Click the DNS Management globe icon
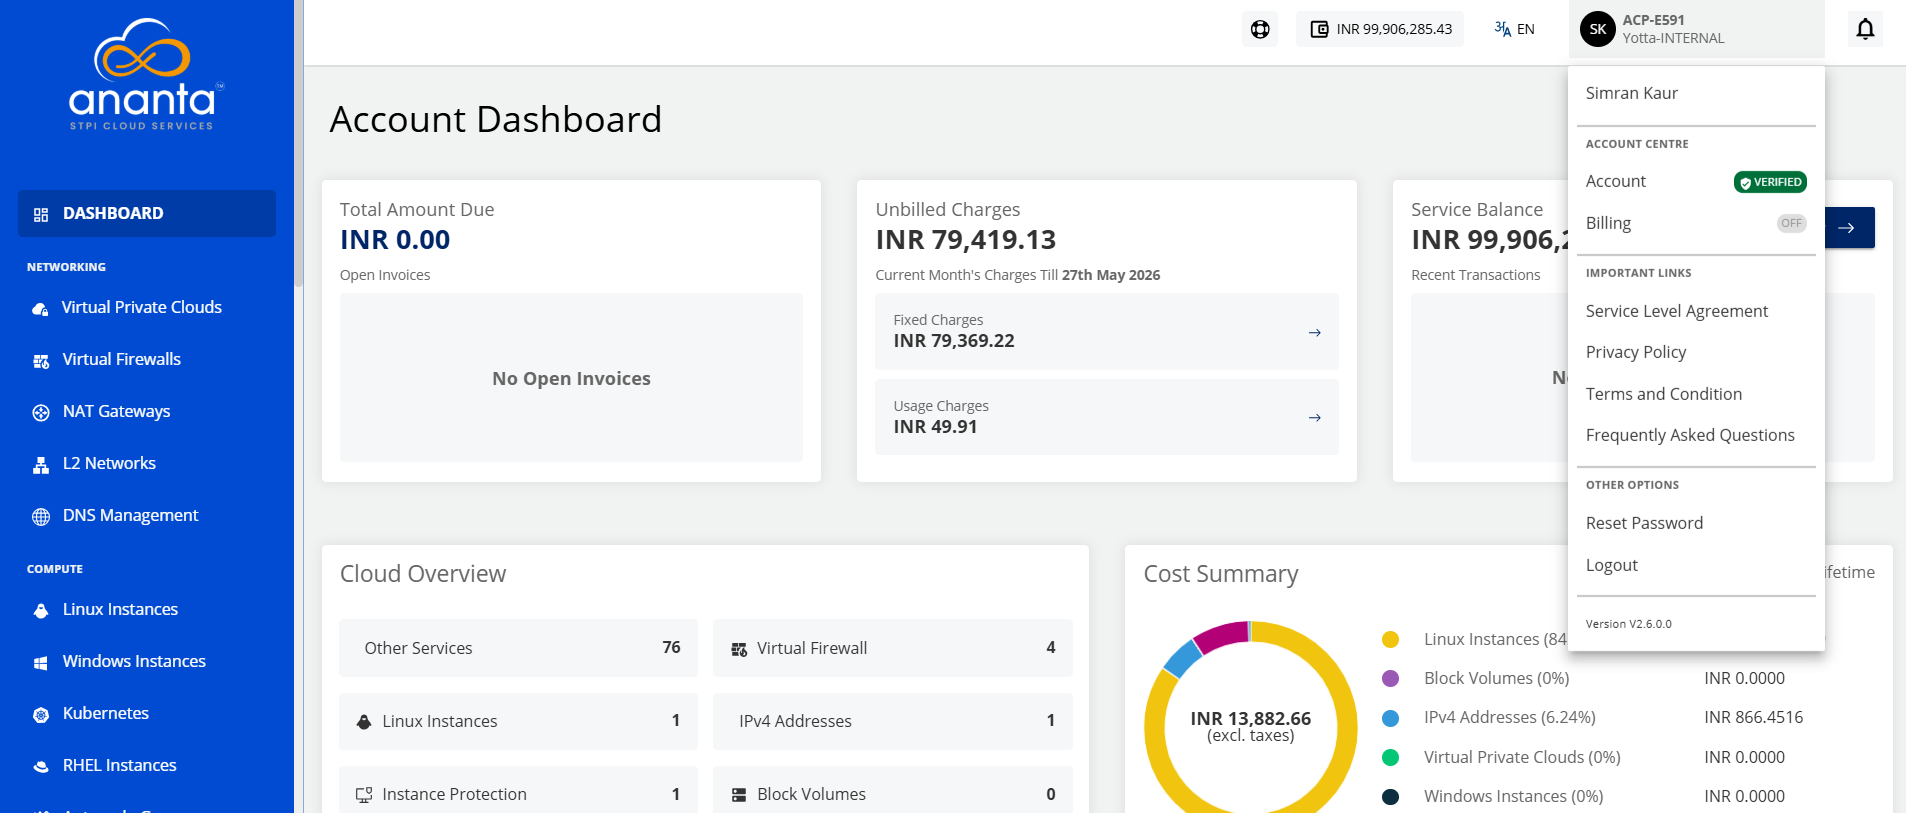The width and height of the screenshot is (1906, 813). click(41, 516)
